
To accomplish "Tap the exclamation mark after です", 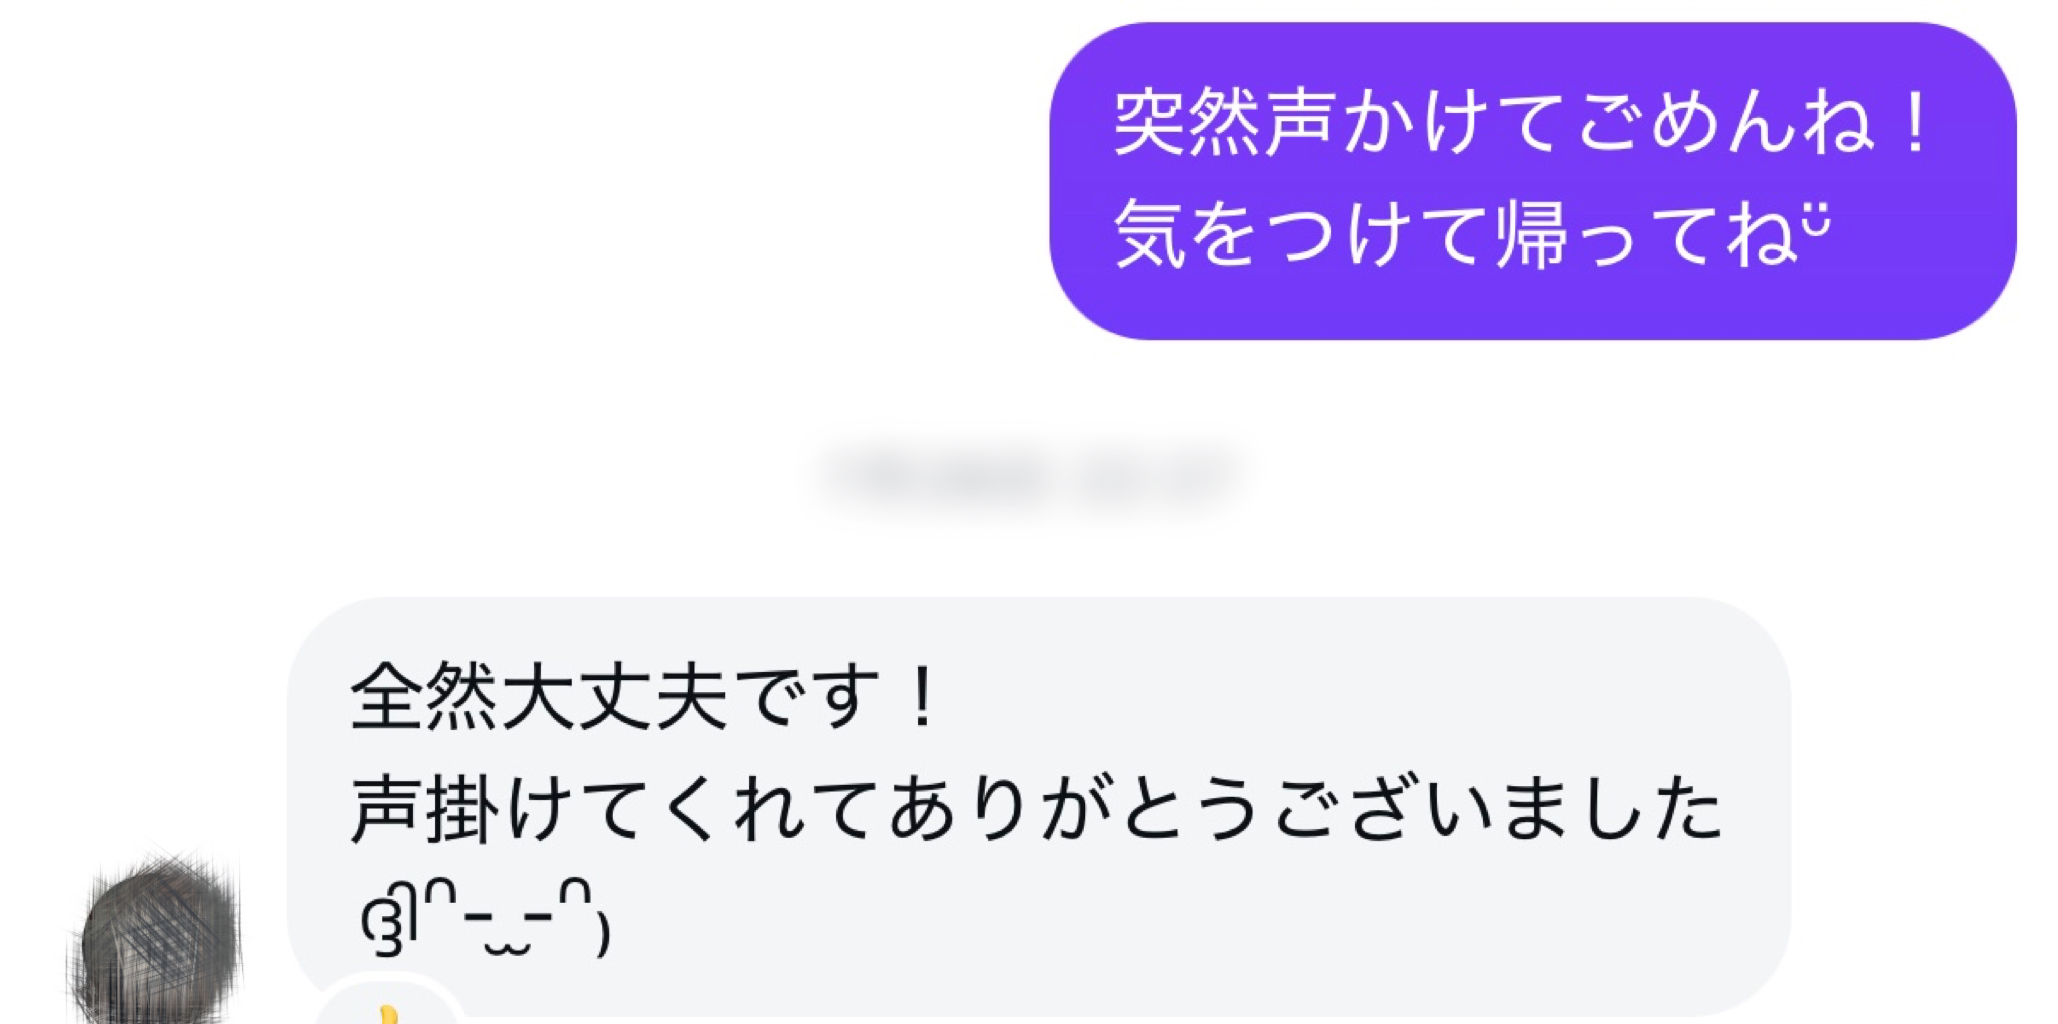I will tap(922, 696).
